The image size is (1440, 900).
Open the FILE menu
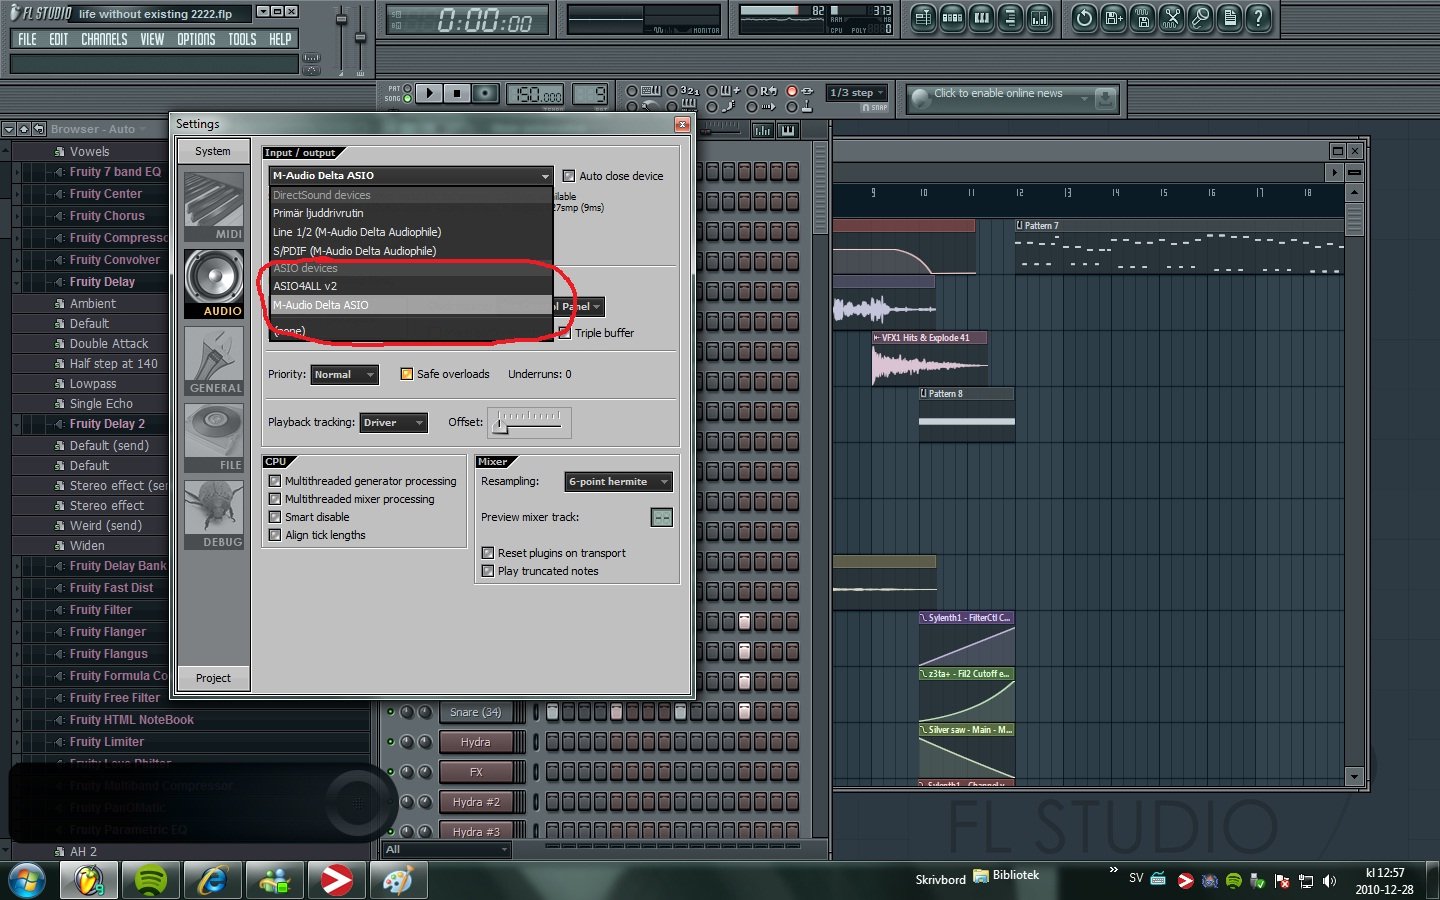click(27, 39)
